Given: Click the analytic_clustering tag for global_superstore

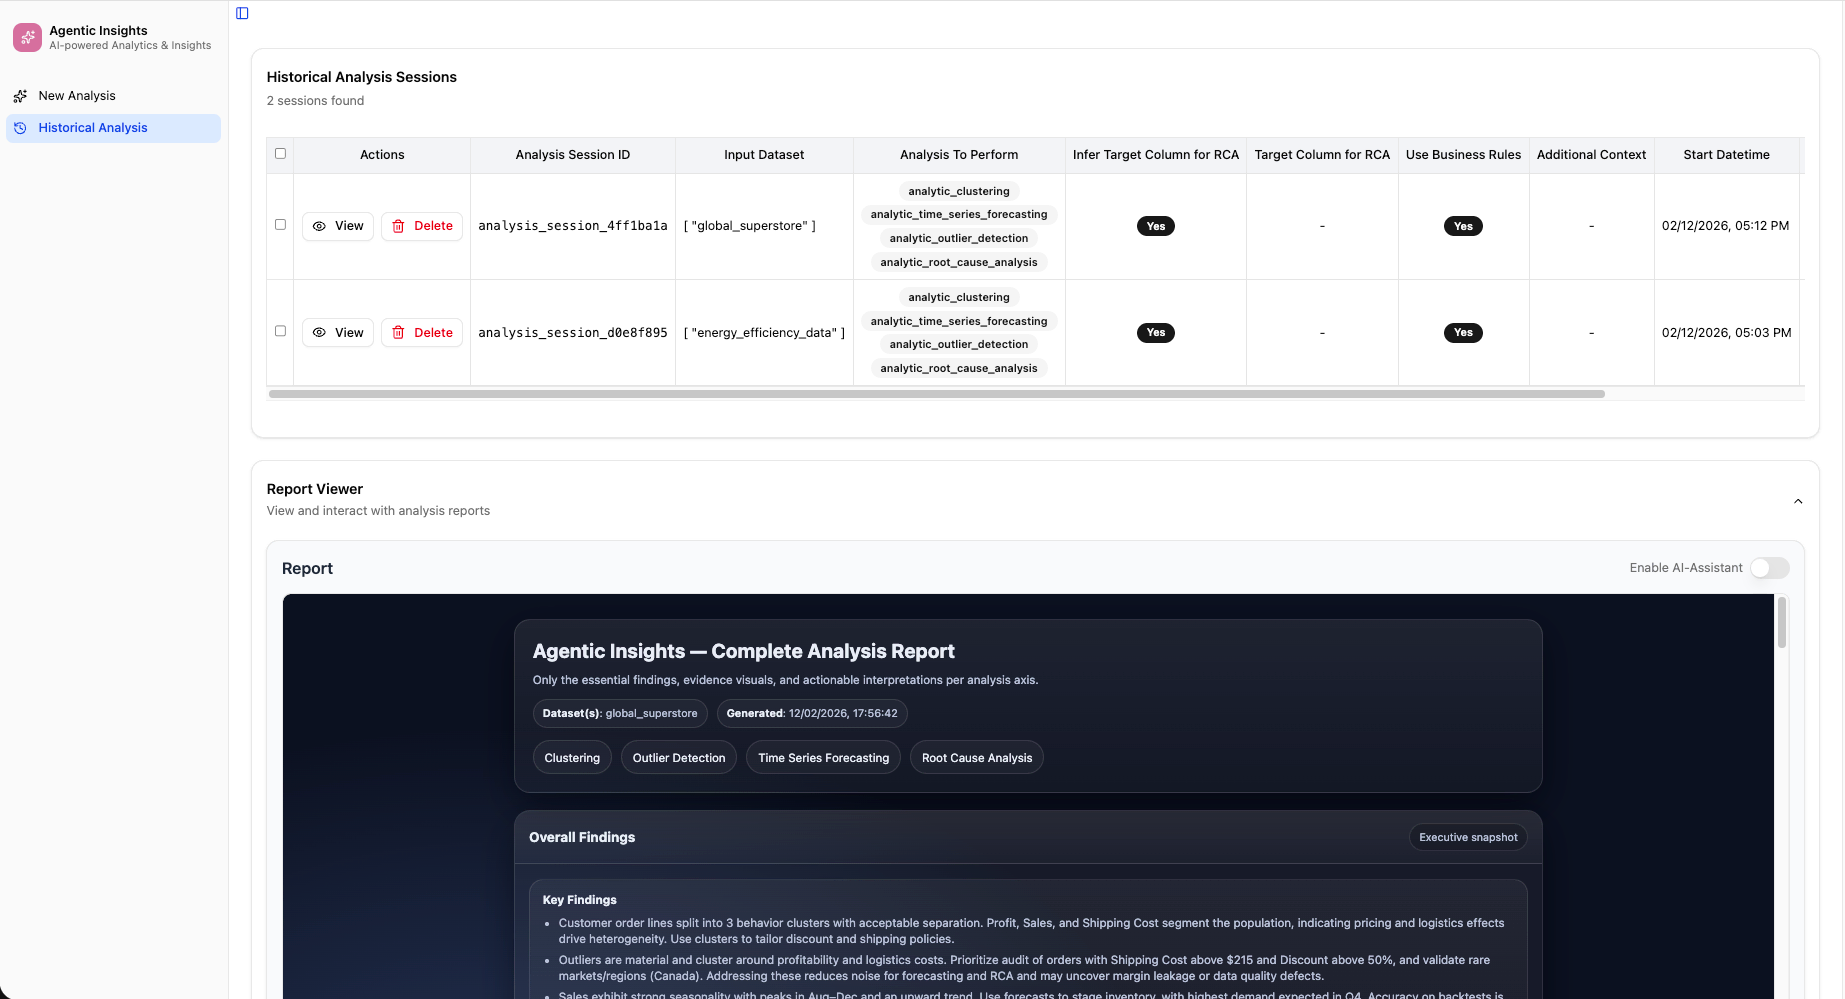Looking at the screenshot, I should point(957,190).
